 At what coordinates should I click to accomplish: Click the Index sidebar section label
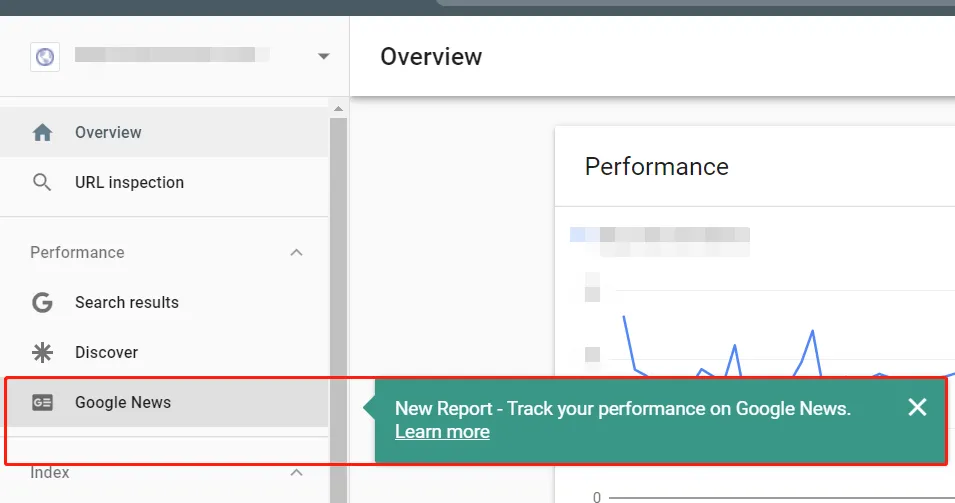(50, 472)
